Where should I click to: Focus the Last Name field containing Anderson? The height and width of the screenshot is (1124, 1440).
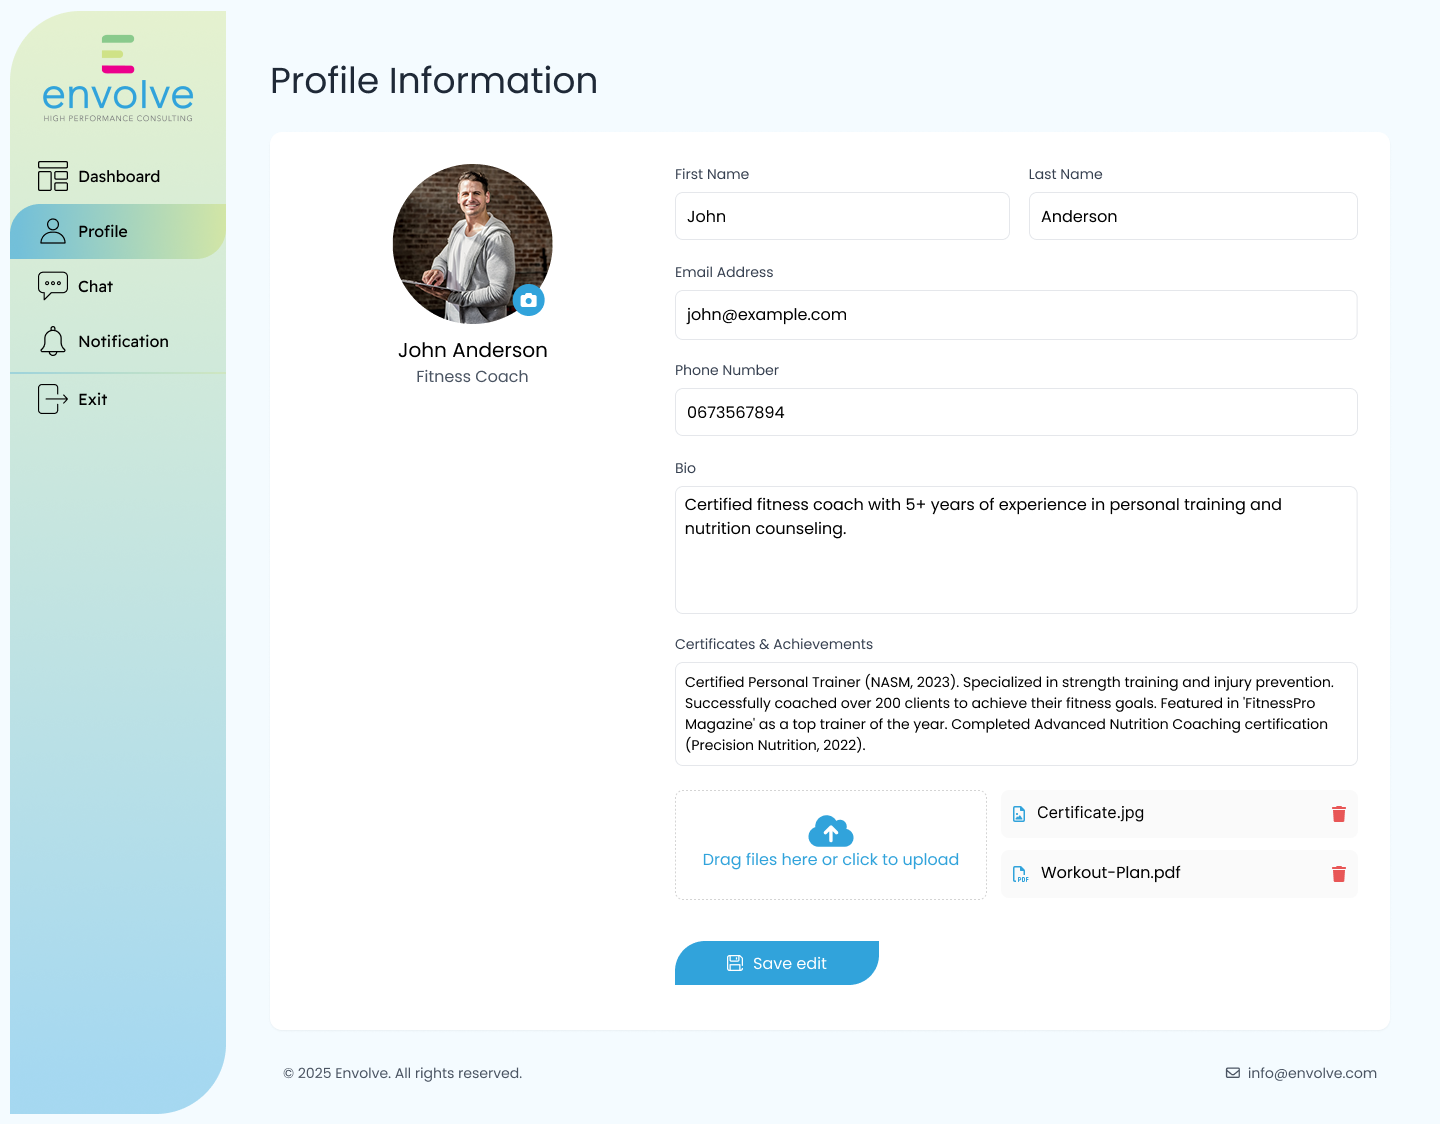(x=1193, y=216)
